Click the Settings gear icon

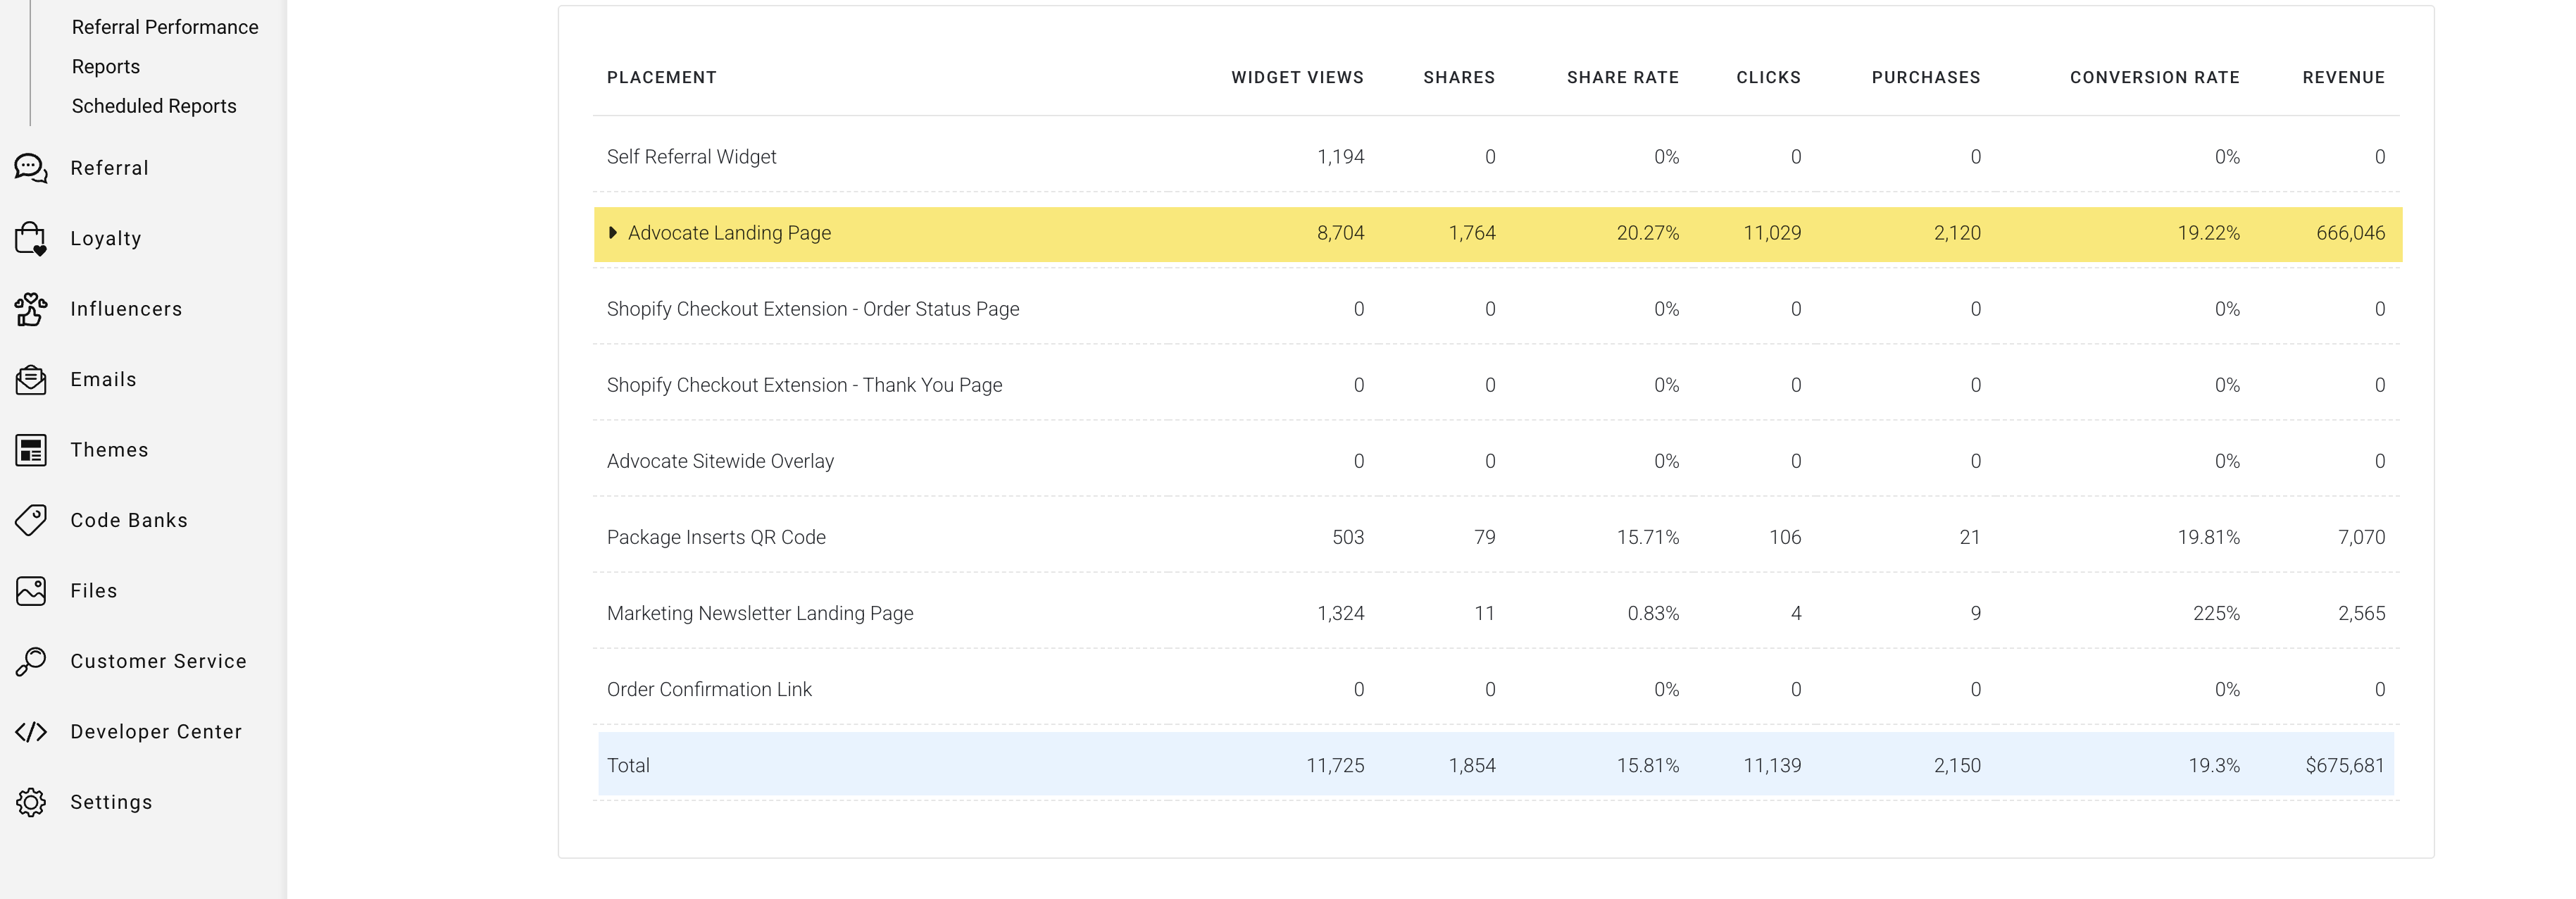point(31,802)
